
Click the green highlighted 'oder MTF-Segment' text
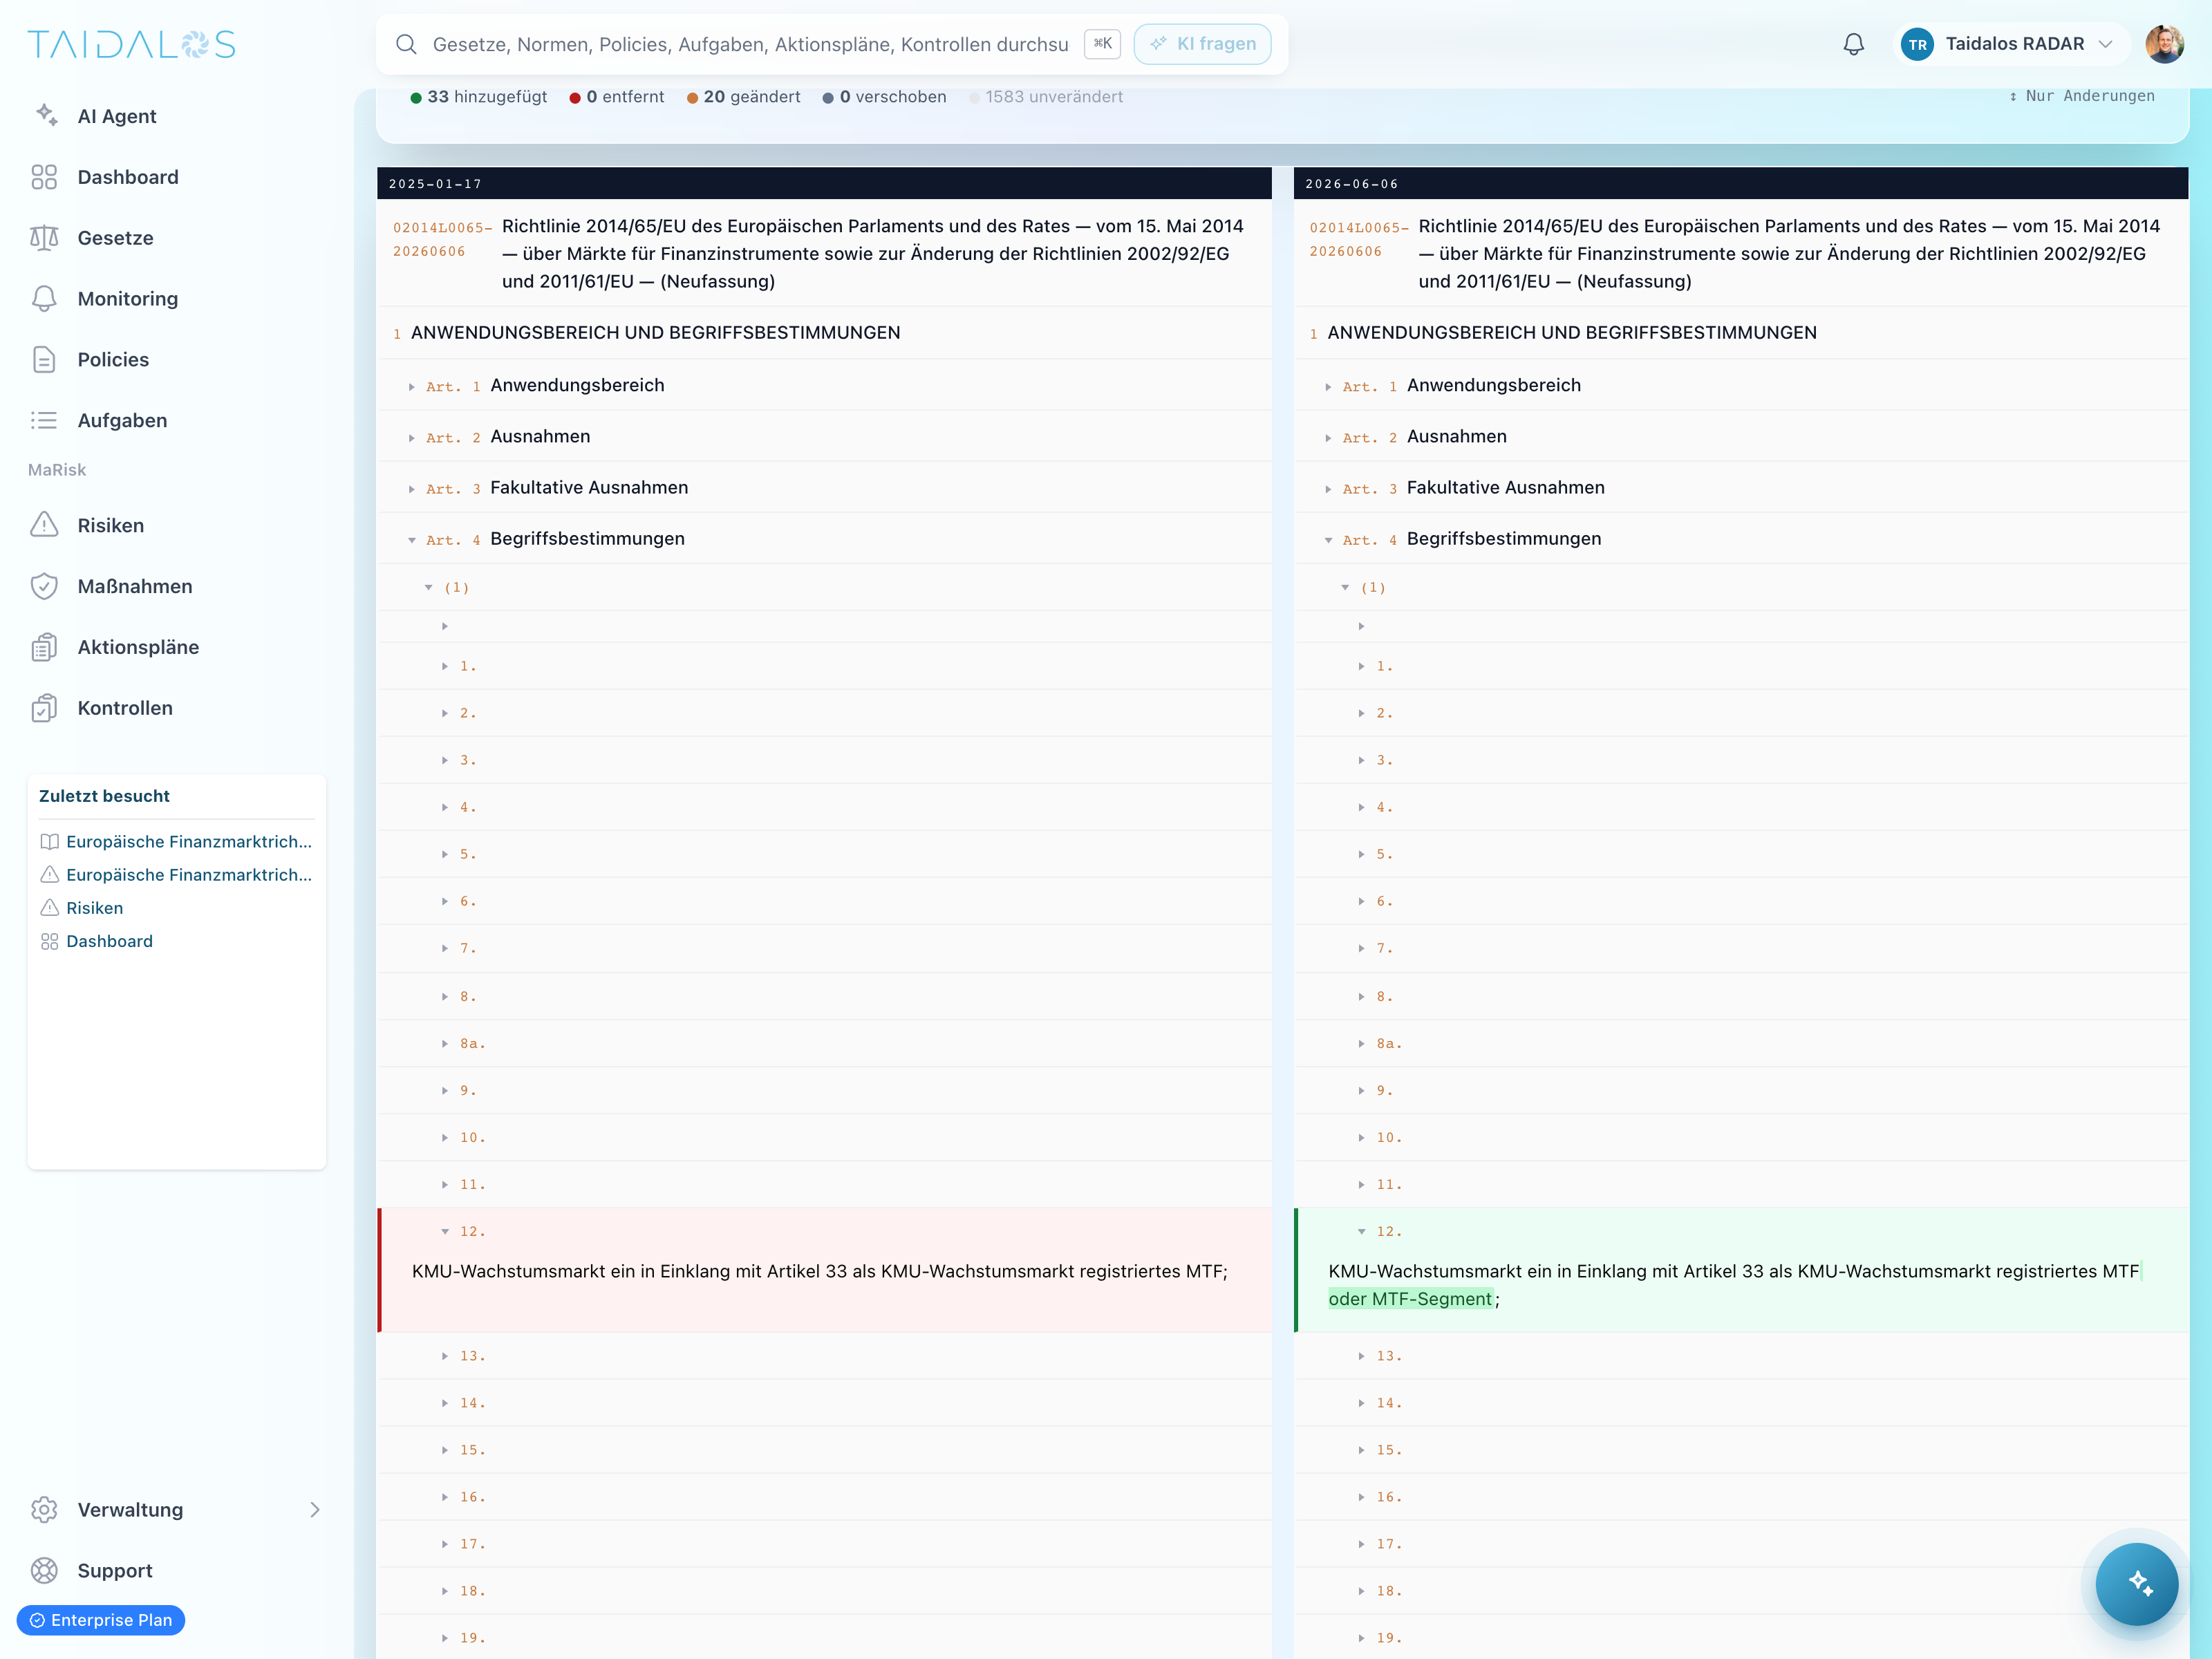[1410, 1299]
